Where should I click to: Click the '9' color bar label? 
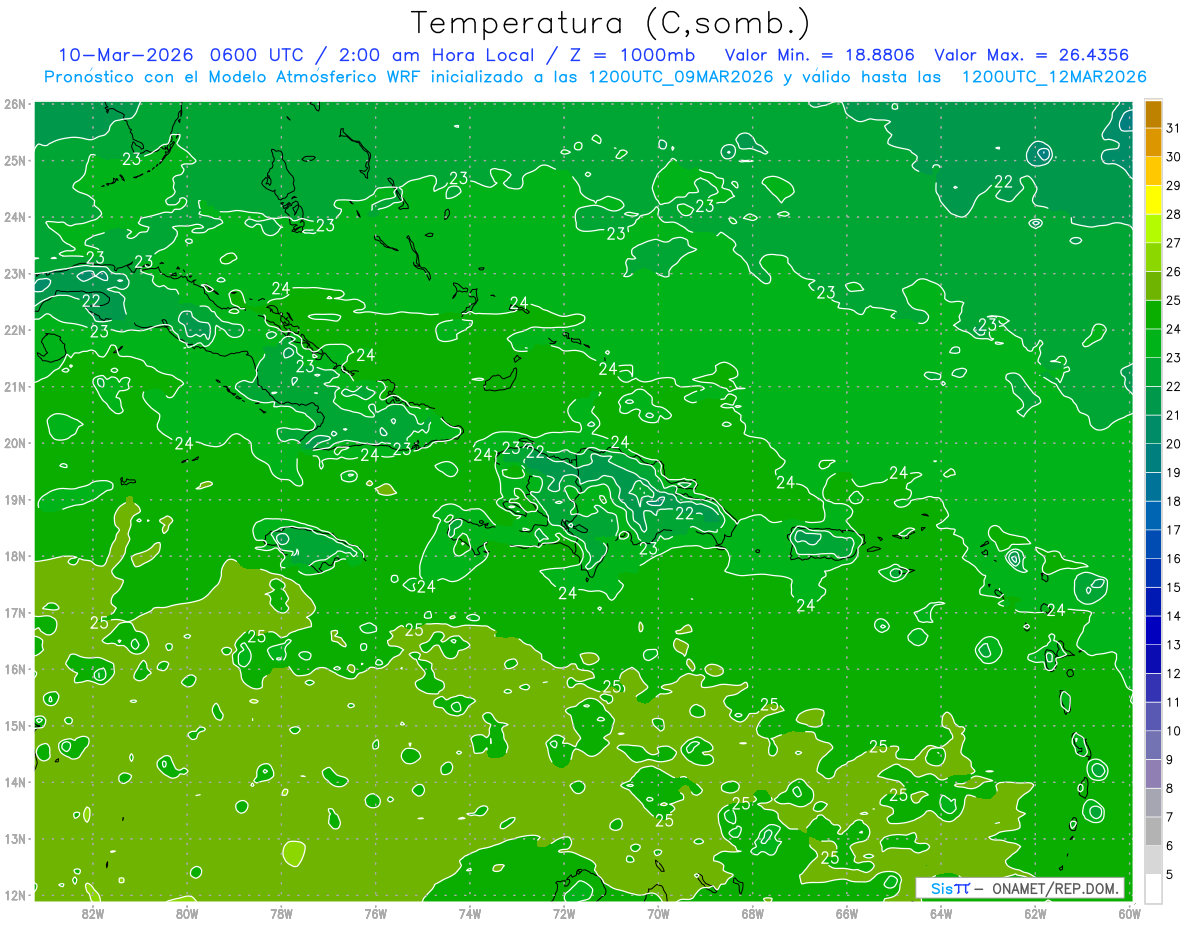(1171, 760)
